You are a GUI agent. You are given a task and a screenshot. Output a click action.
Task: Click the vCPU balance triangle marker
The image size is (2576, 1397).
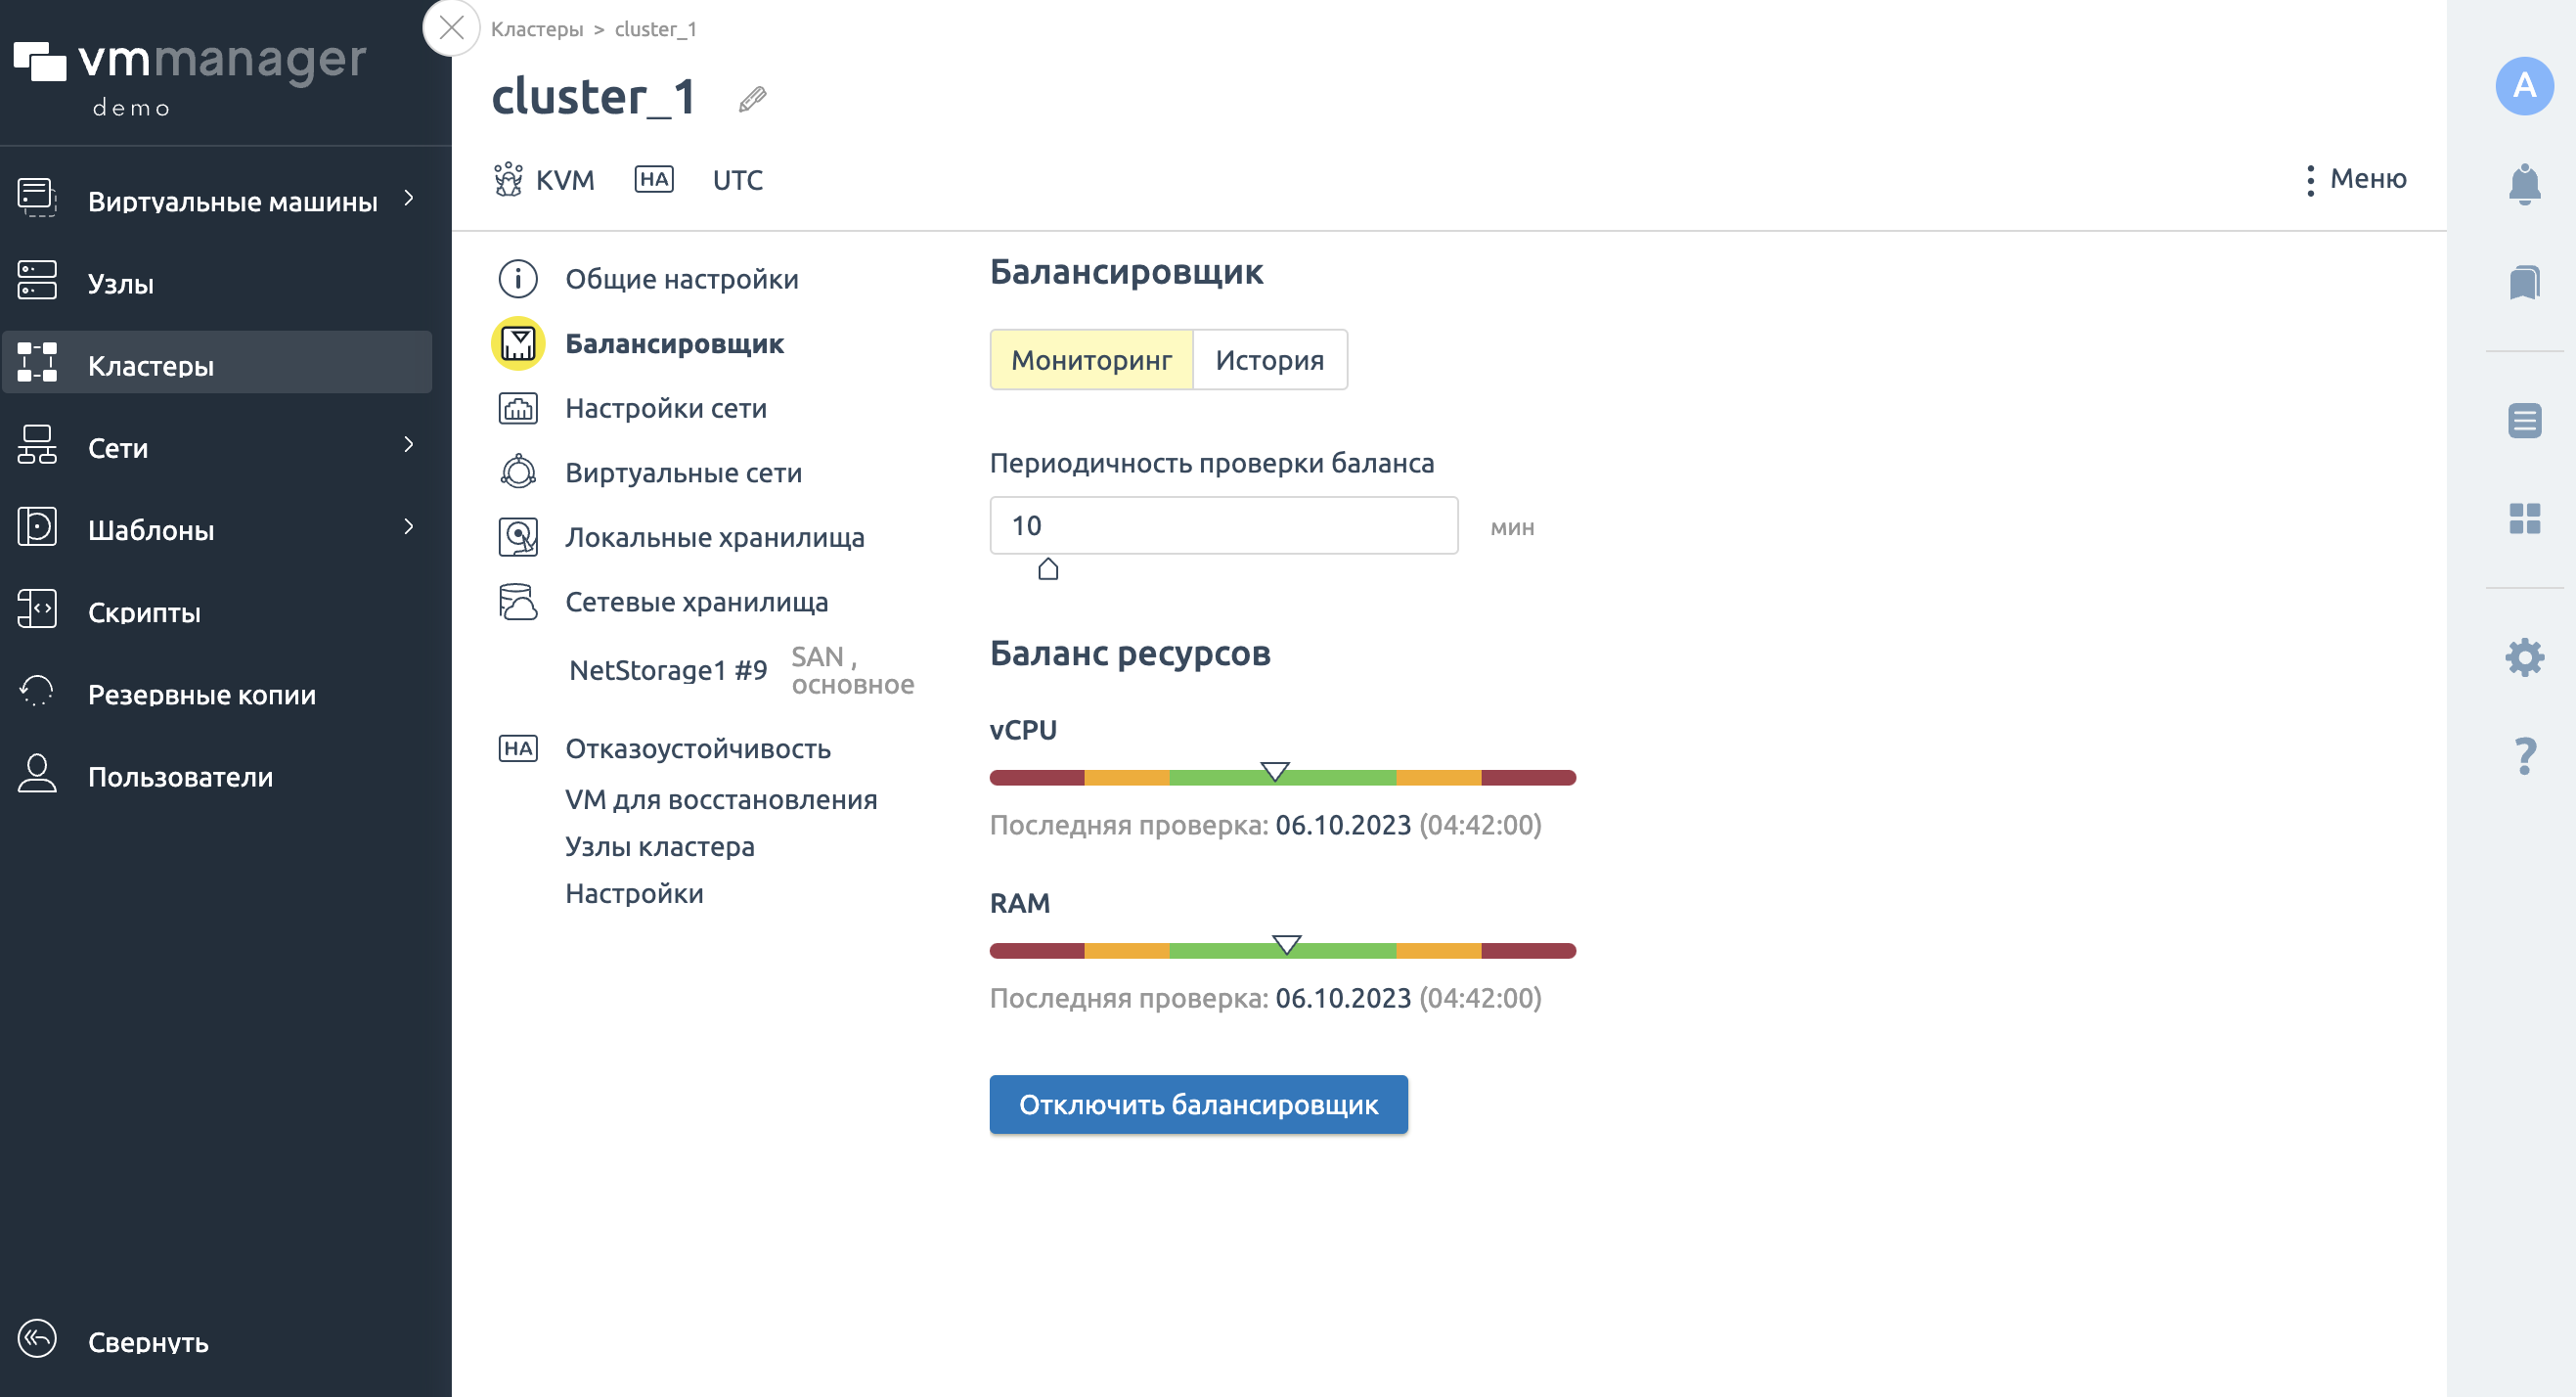coord(1274,771)
